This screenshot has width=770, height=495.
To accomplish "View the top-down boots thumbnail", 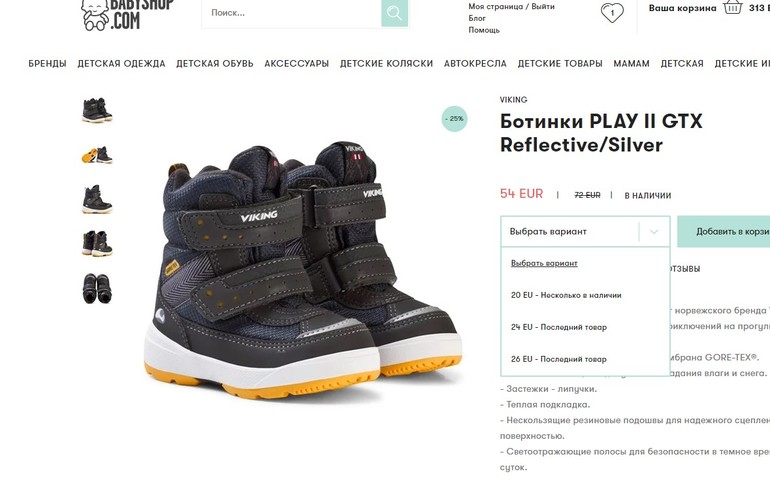I will [97, 288].
